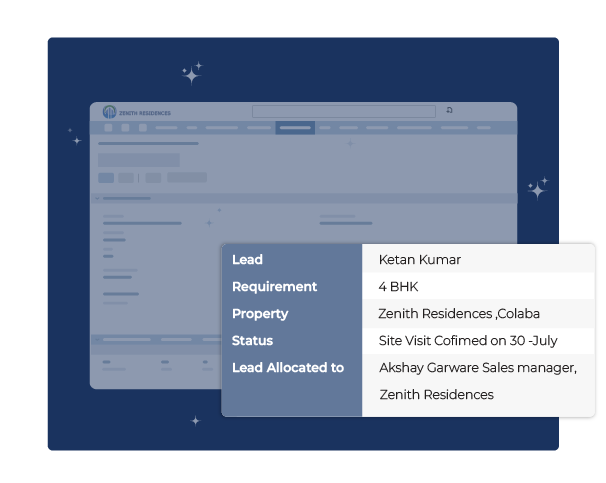Select the Requirement row label
606x483 pixels.
[x=274, y=287]
